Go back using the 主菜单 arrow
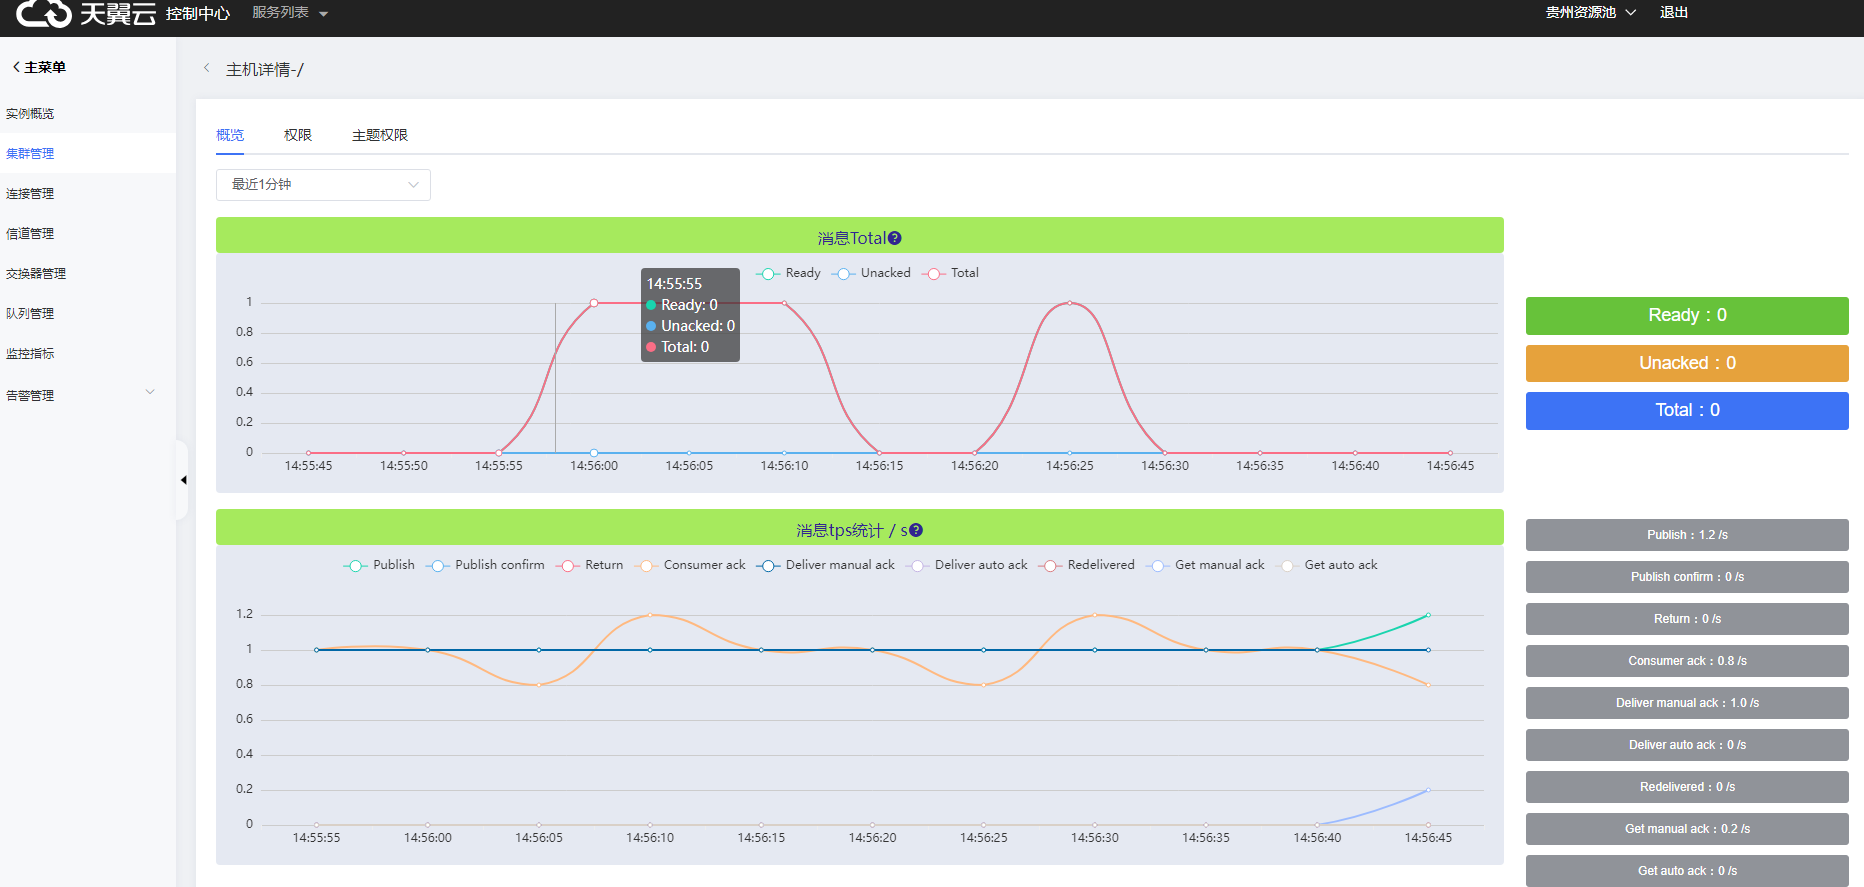 [16, 67]
